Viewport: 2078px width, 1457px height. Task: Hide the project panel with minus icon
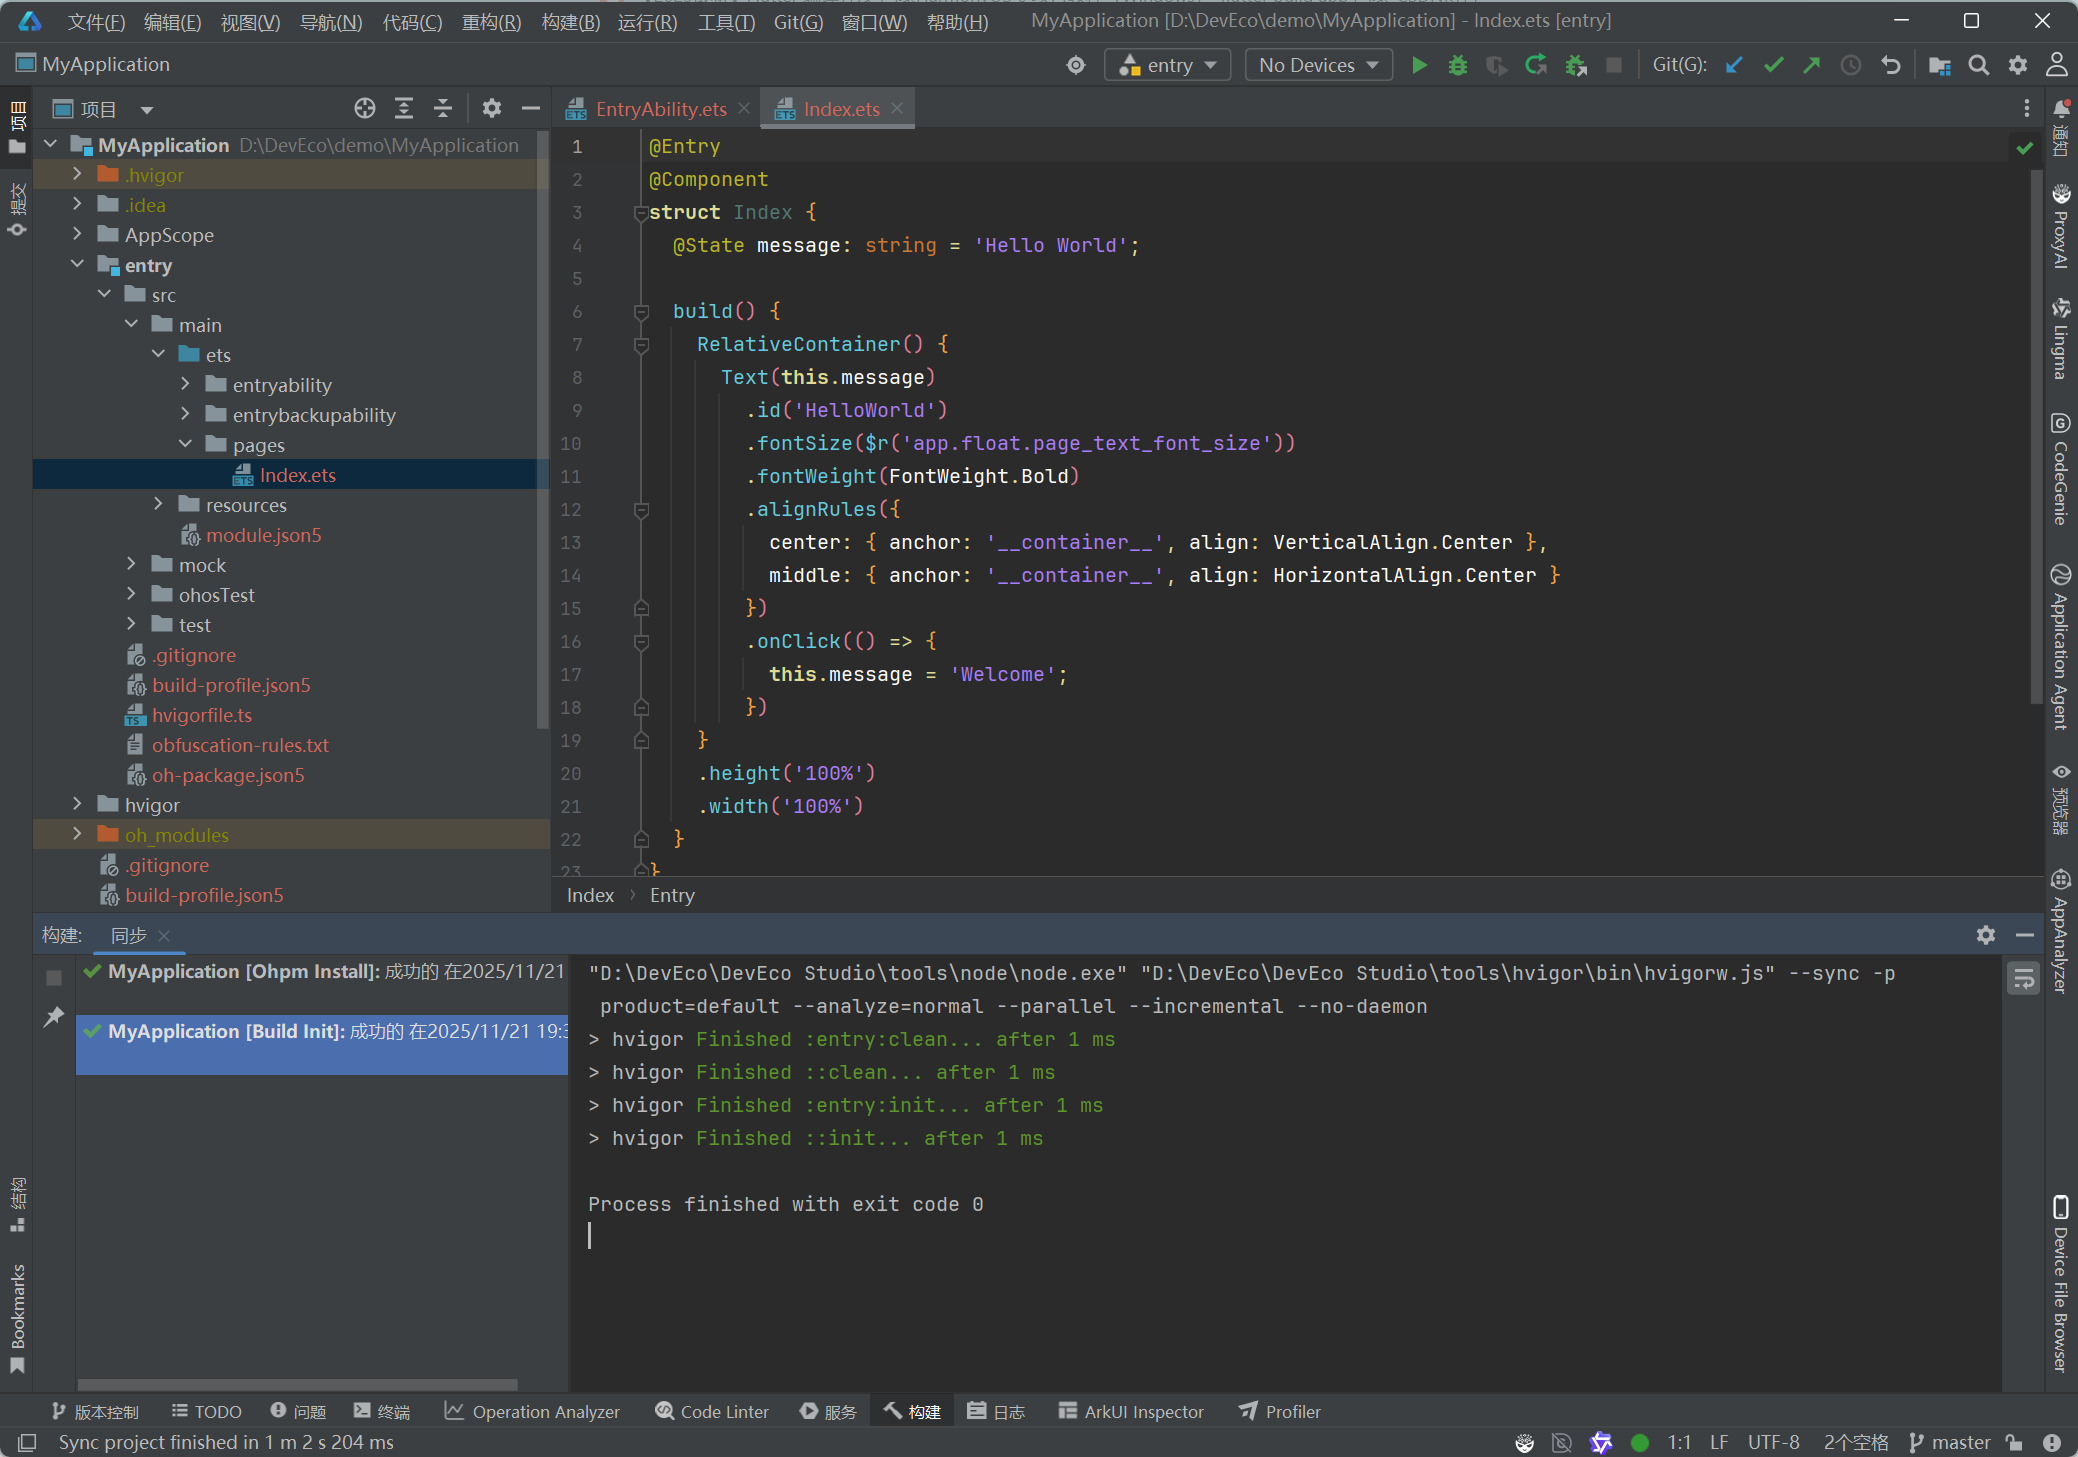click(531, 109)
